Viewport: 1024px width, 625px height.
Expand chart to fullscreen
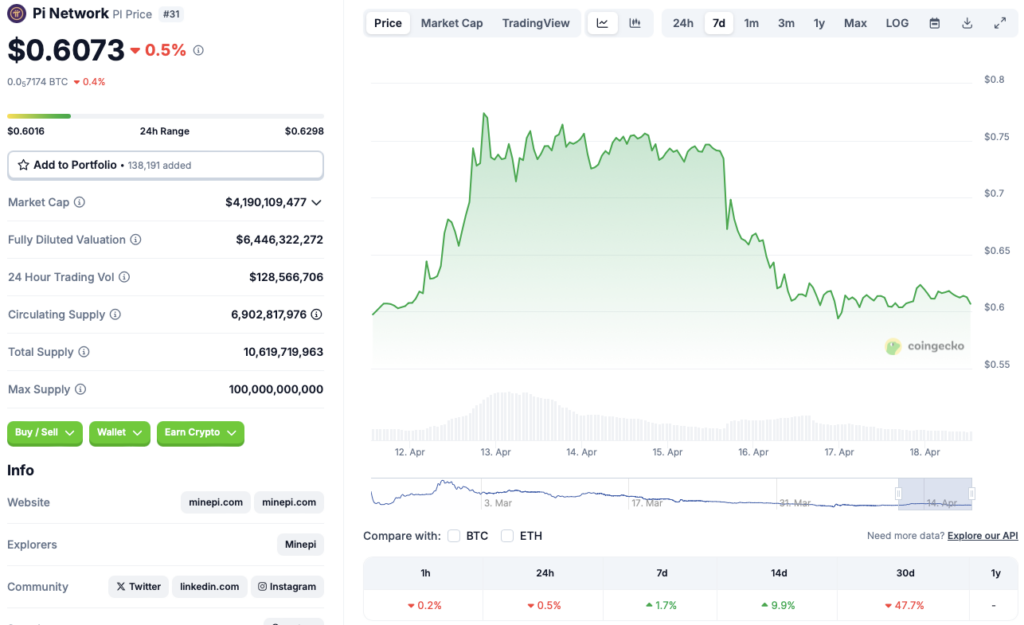click(x=1000, y=23)
